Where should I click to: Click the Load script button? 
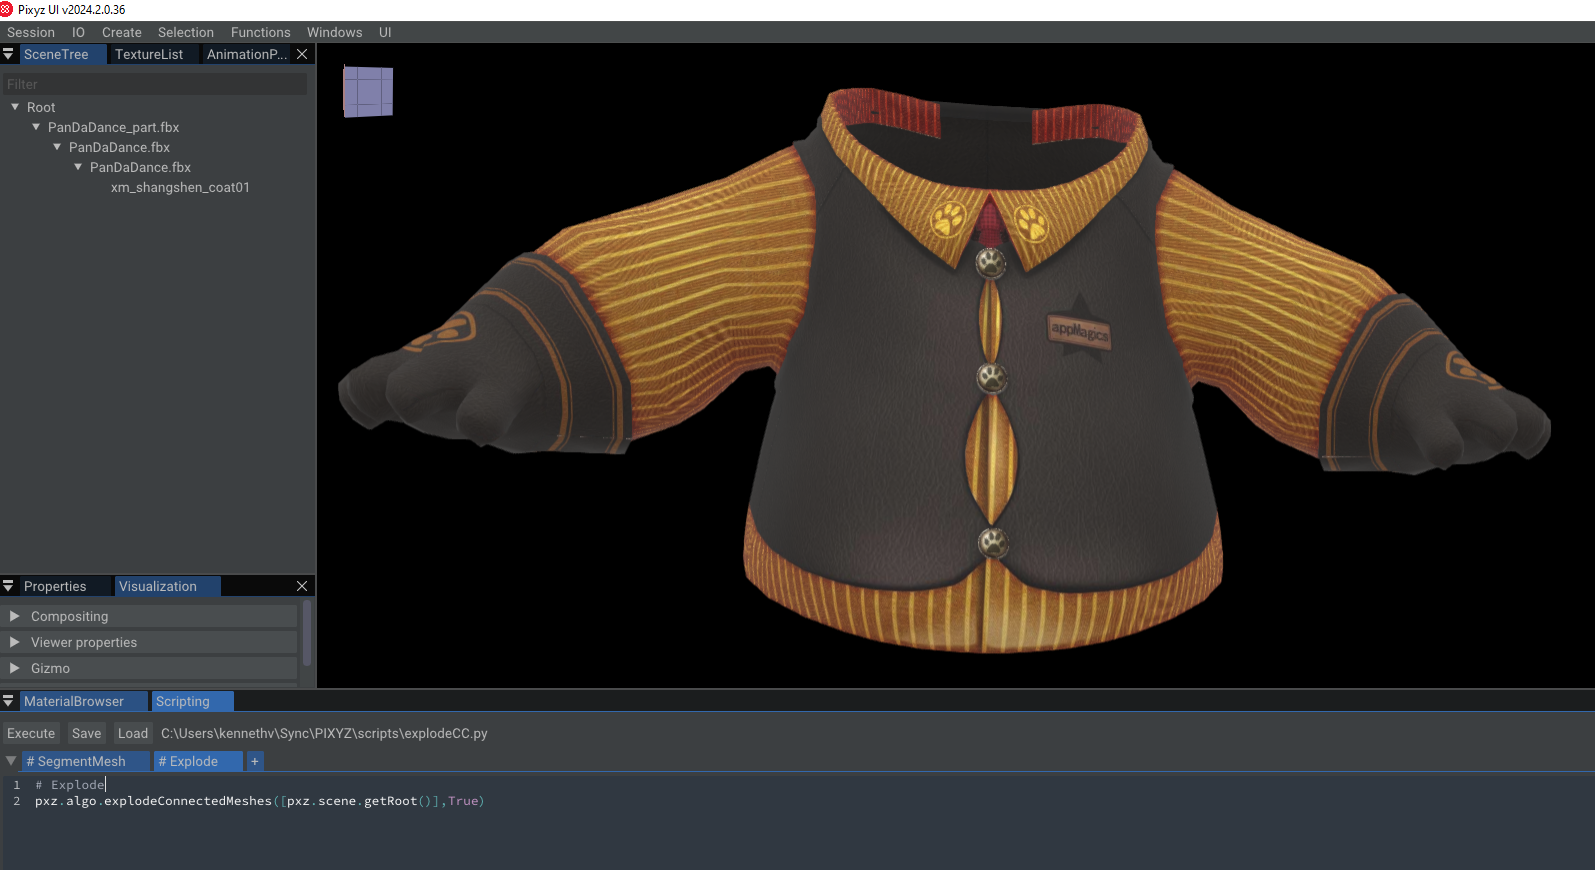[132, 733]
